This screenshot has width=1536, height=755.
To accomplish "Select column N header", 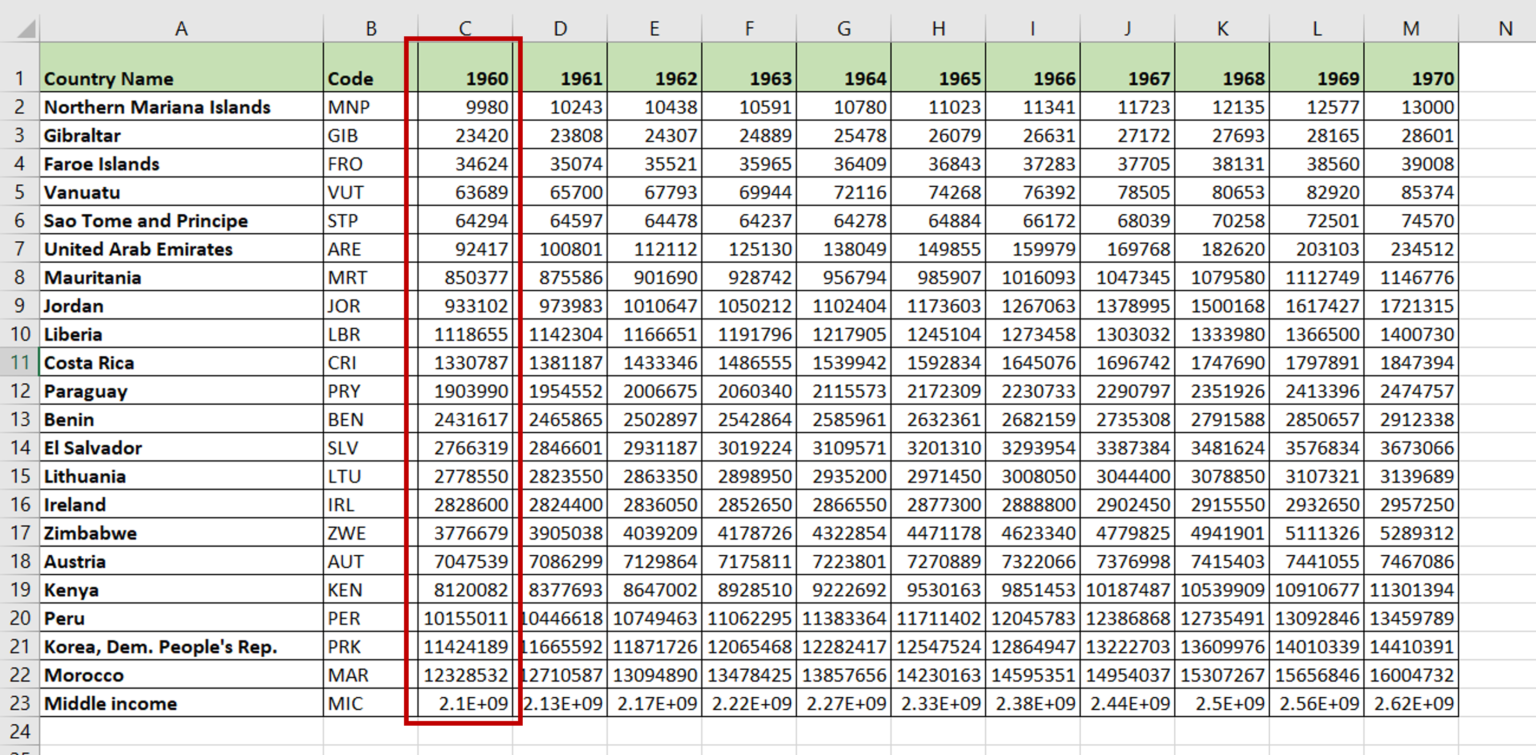I will click(x=1505, y=28).
